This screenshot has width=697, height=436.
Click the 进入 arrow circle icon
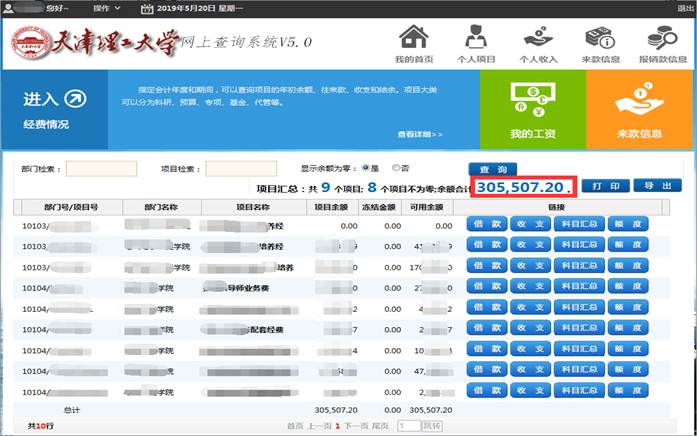tap(75, 98)
